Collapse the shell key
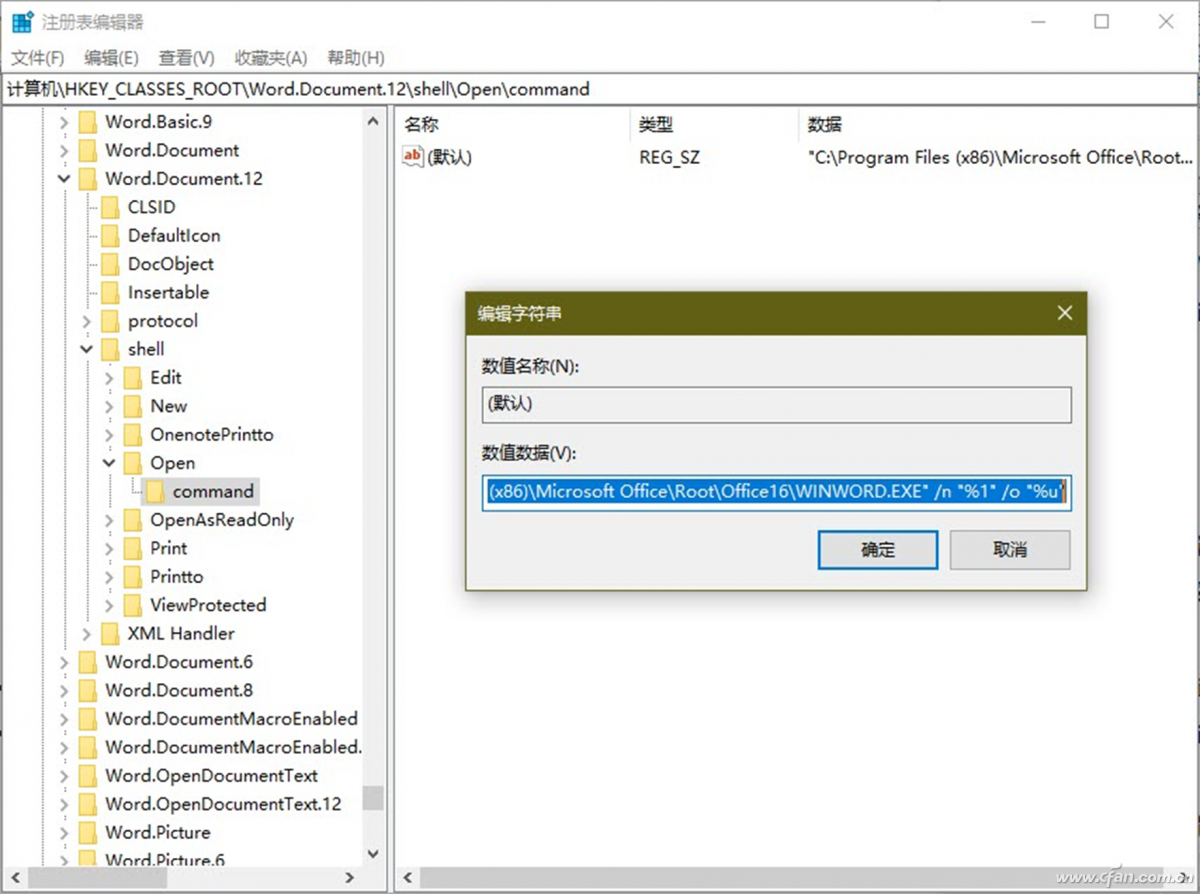1200x894 pixels. pos(87,349)
